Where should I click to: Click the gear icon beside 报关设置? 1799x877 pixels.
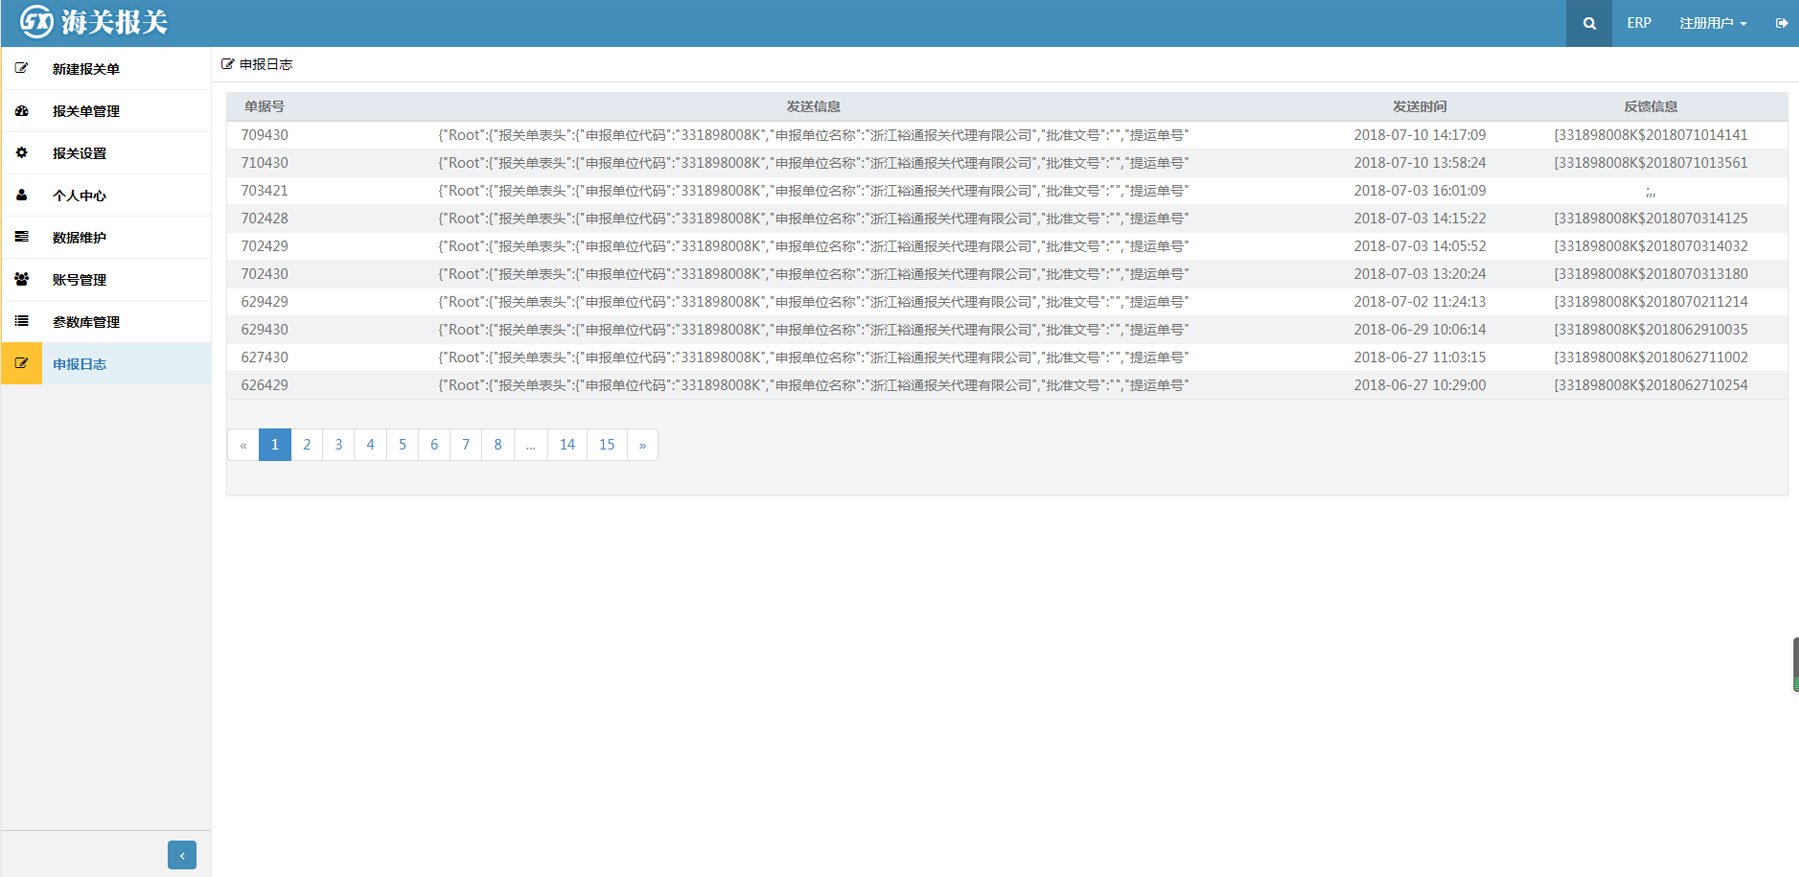21,153
